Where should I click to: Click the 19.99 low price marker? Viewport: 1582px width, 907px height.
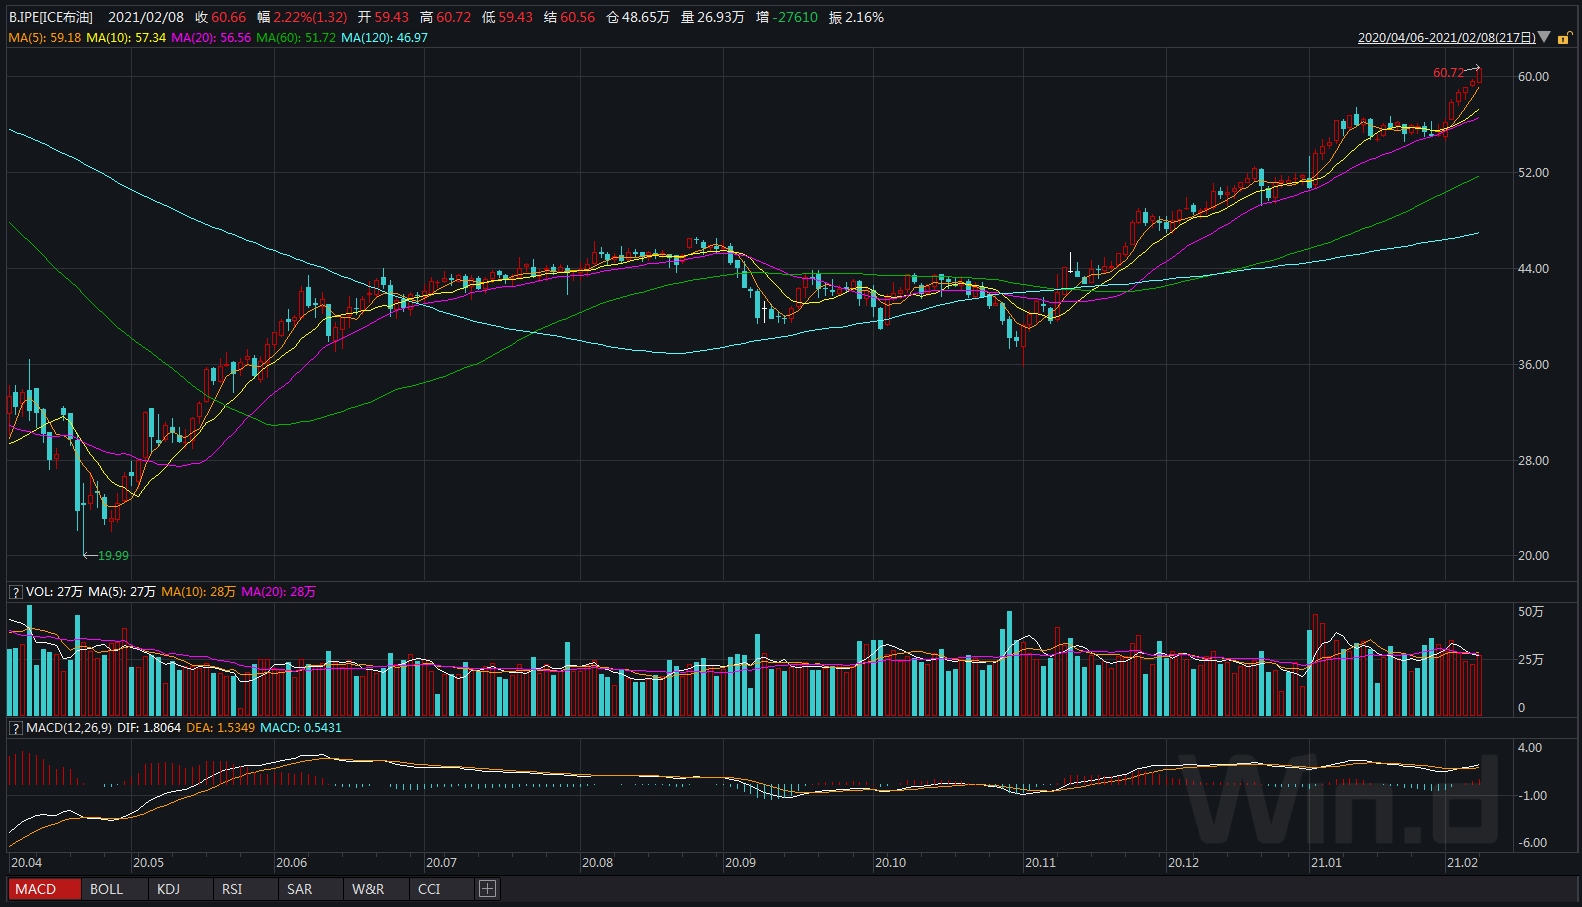[113, 556]
